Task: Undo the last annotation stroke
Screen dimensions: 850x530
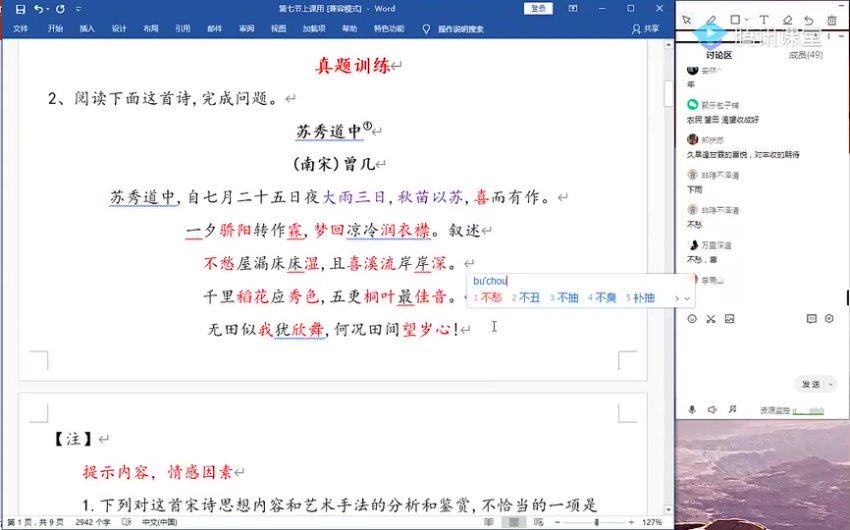Action: coord(809,20)
